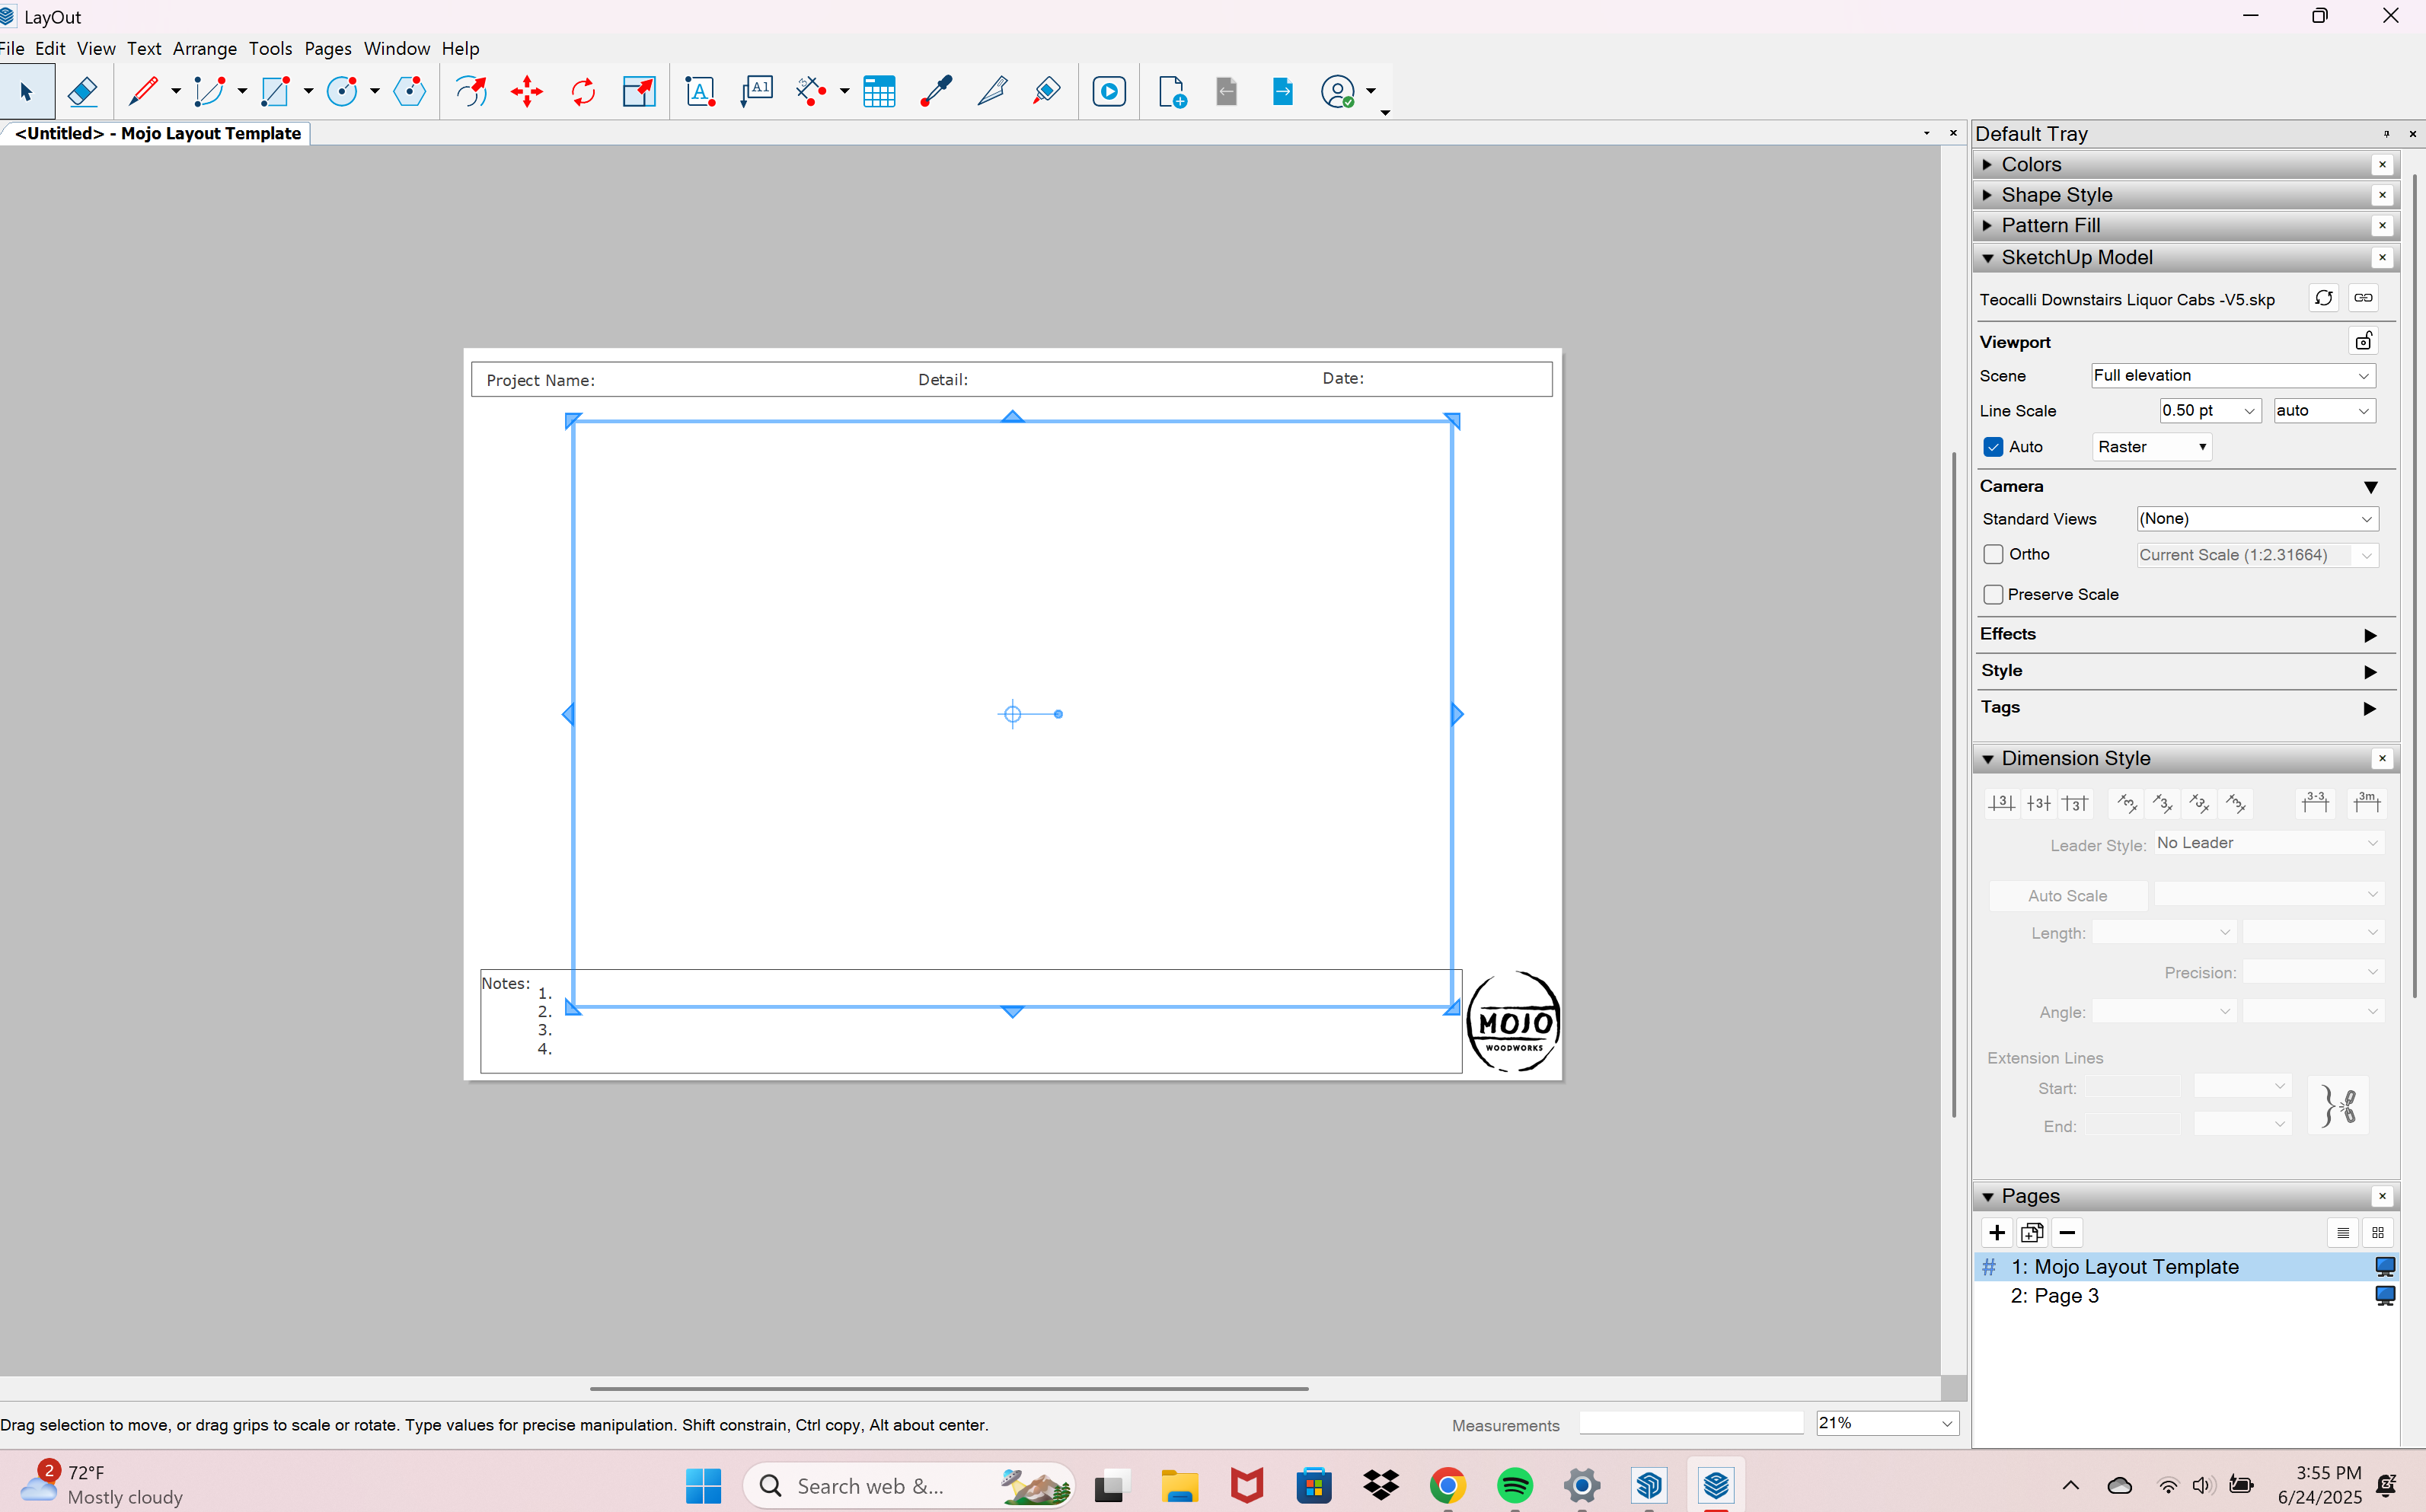Check the Preserve Scale option
This screenshot has width=2426, height=1512.
1993,594
